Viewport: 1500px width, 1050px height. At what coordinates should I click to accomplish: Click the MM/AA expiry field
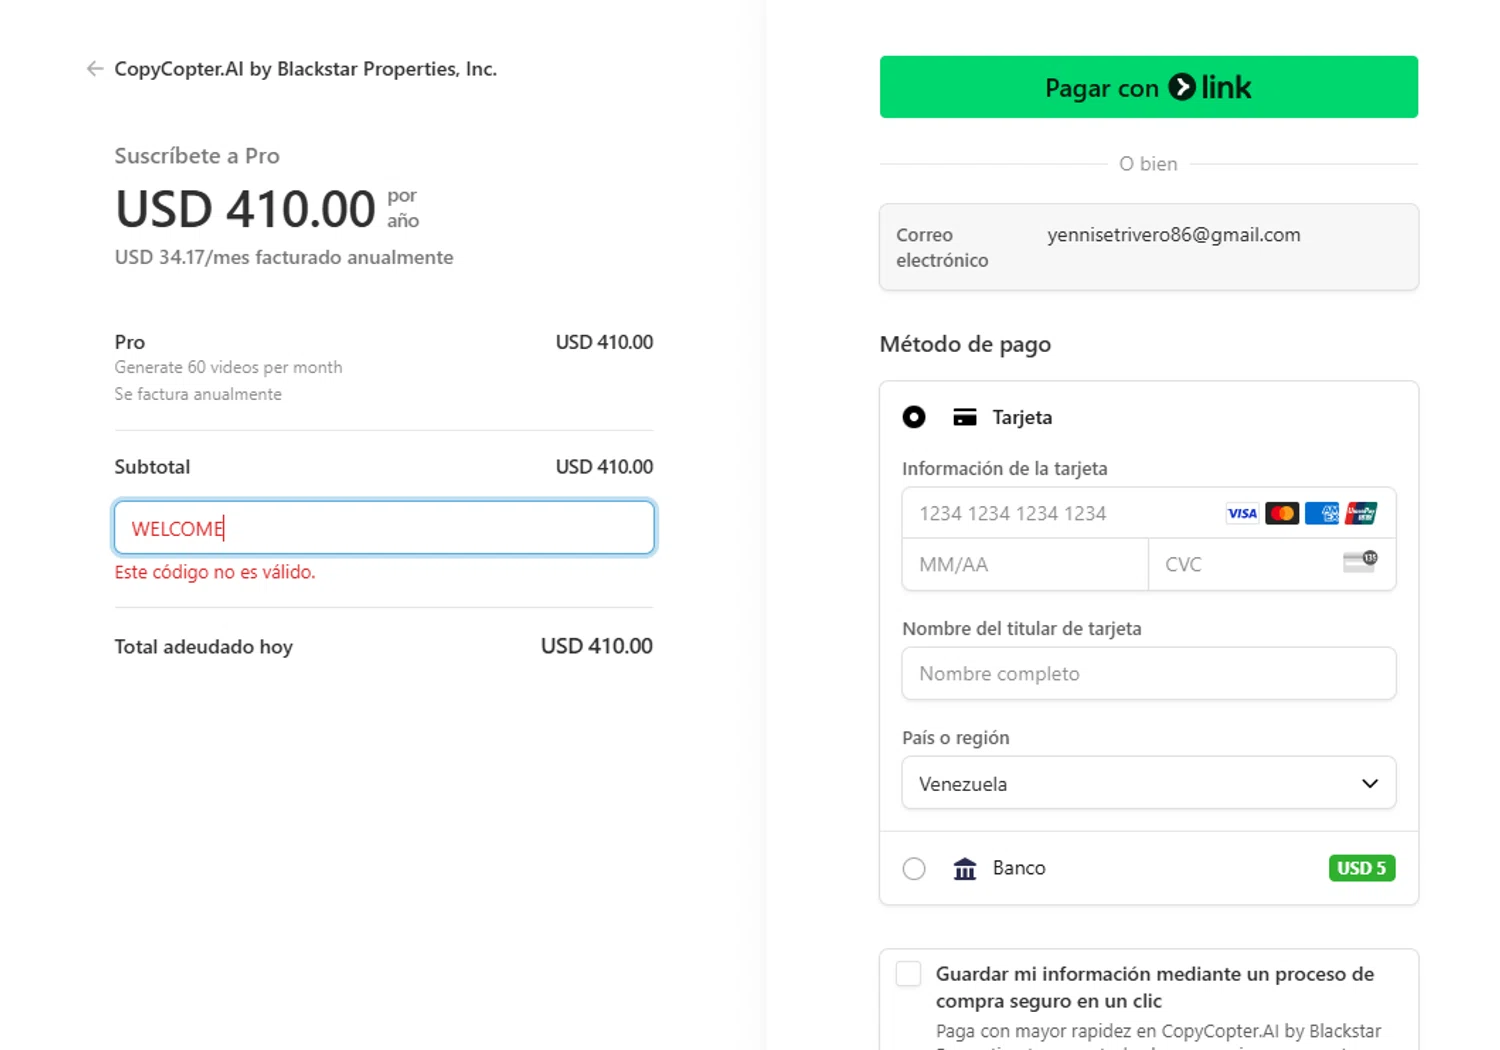coord(1025,564)
